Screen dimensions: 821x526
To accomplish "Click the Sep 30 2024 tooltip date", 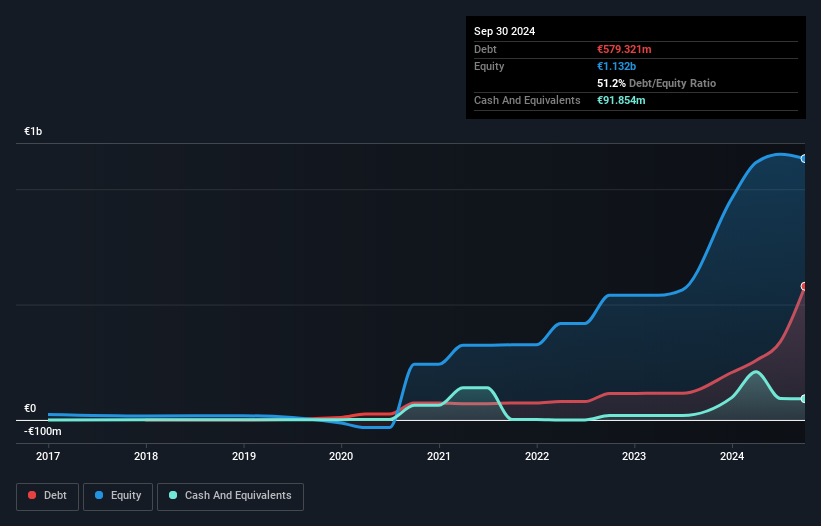I will click(504, 31).
